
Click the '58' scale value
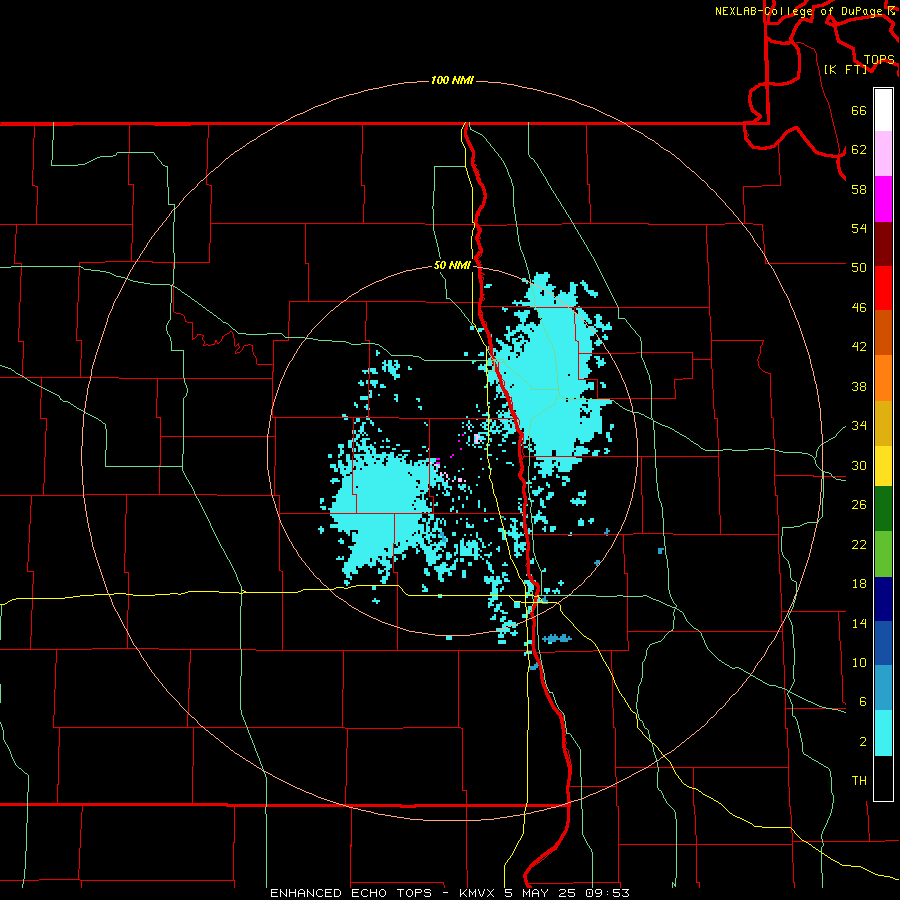pyautogui.click(x=859, y=189)
